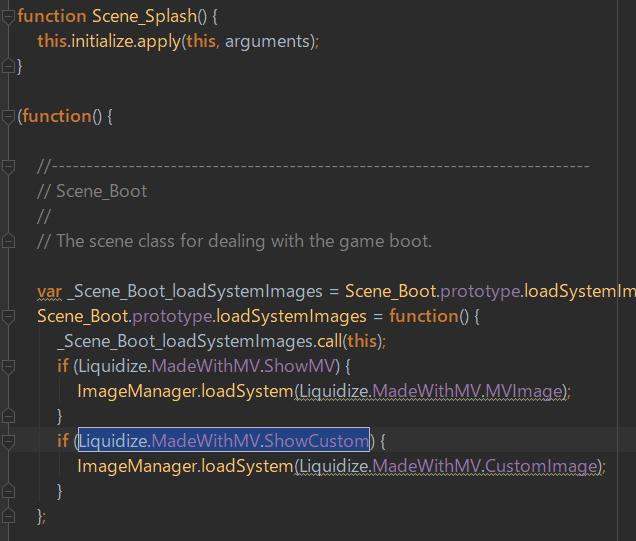Viewport: 636px width, 541px height.
Task: Fold the if ShowCustom block
Action: pyautogui.click(x=8, y=441)
